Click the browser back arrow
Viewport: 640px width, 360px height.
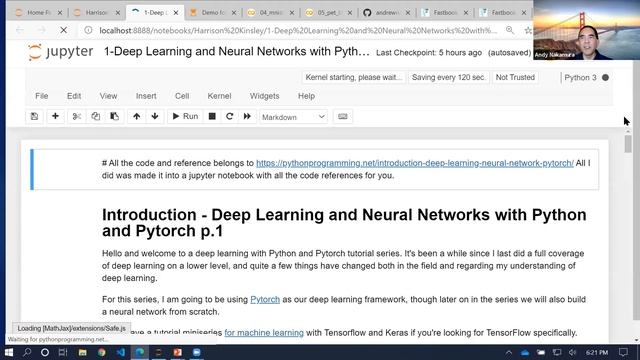20,30
